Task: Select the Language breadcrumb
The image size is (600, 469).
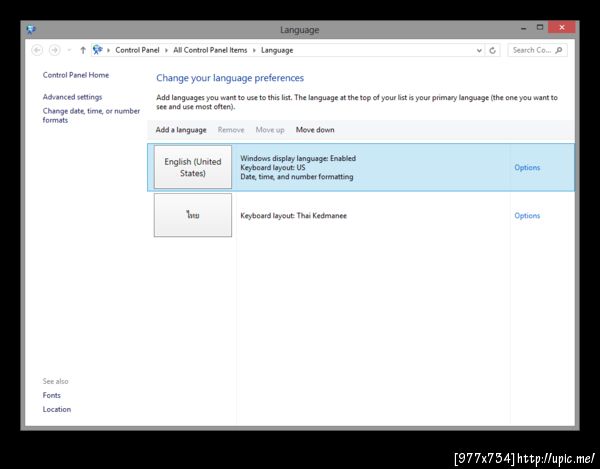Action: [277, 50]
